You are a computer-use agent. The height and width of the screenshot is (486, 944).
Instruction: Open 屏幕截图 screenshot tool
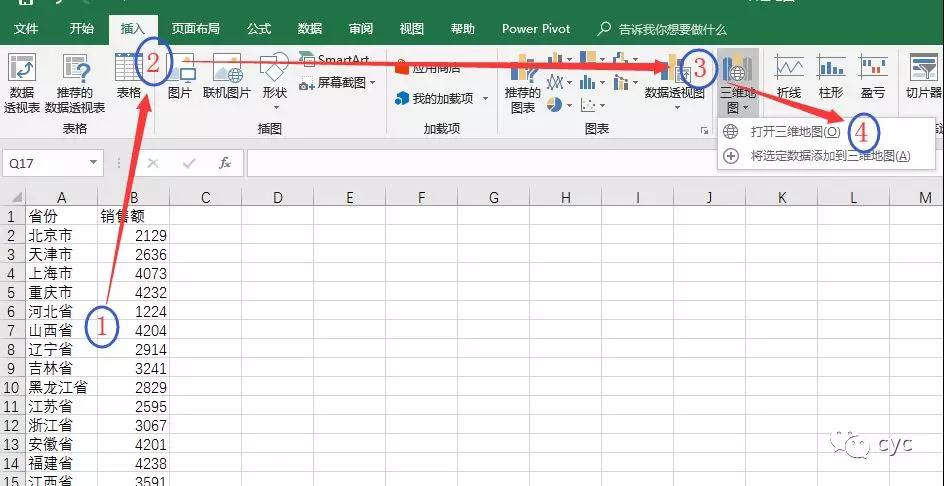click(337, 83)
